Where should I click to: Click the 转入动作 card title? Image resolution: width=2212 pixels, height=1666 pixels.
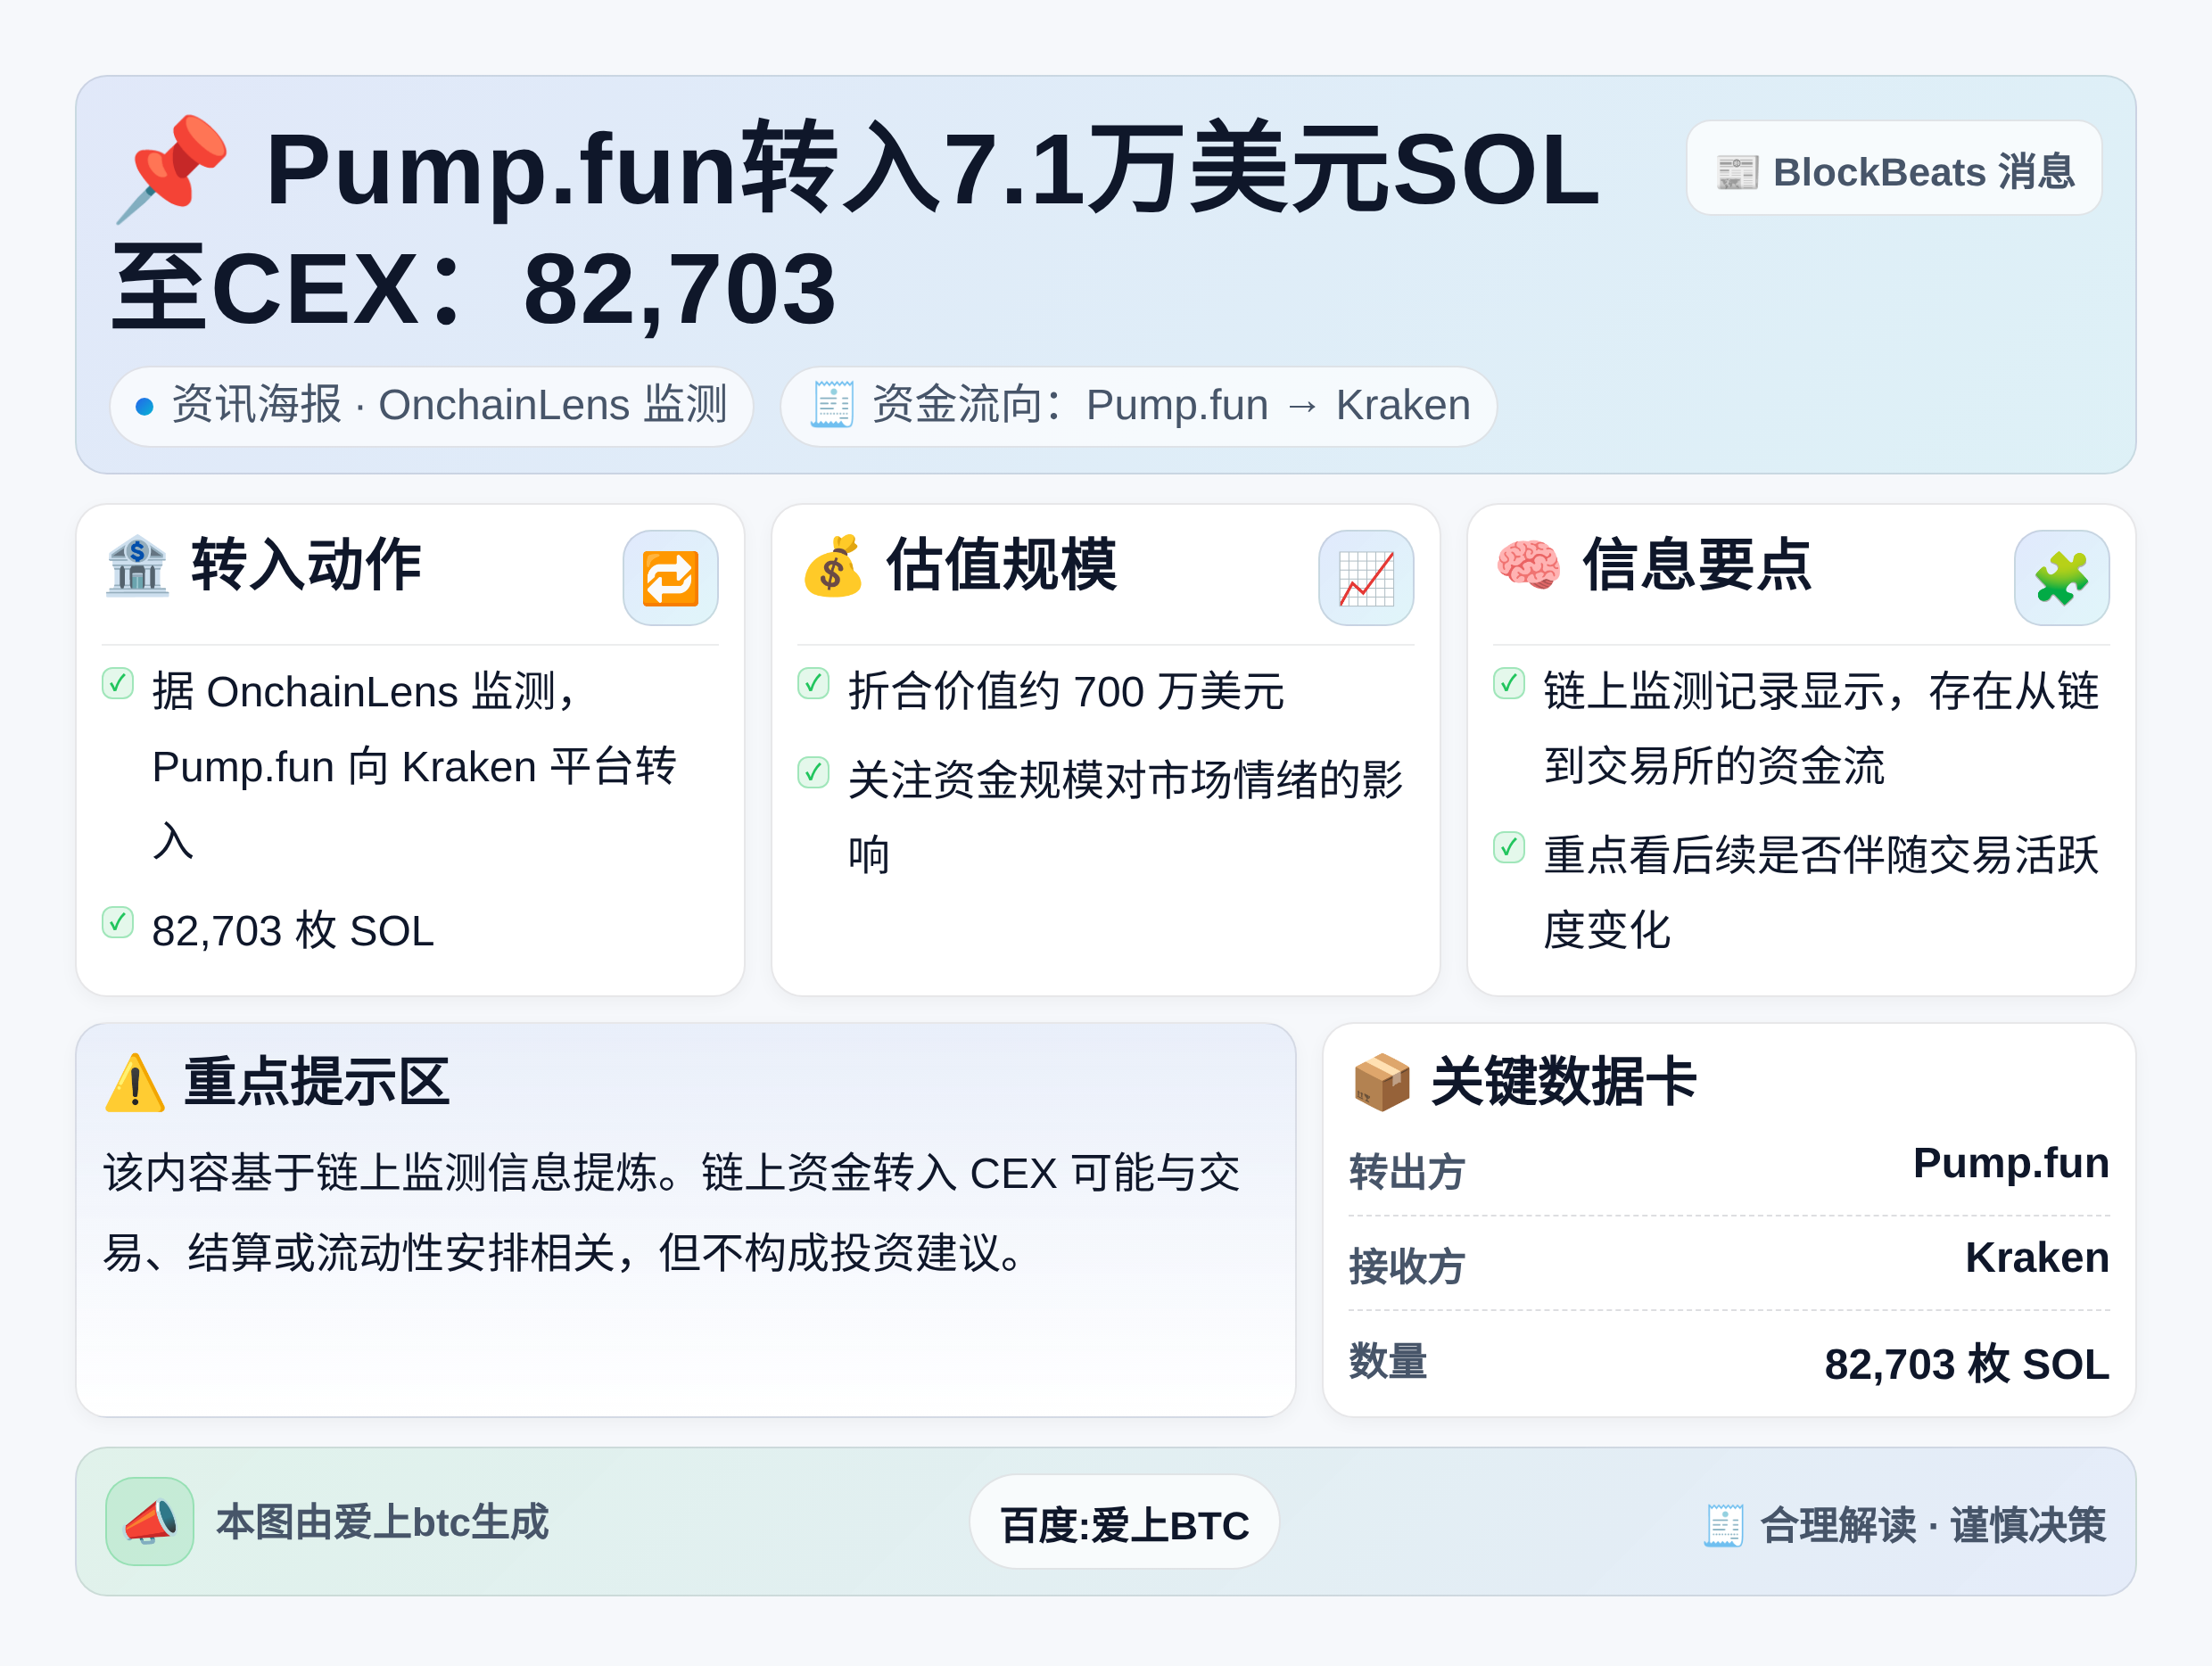click(306, 565)
